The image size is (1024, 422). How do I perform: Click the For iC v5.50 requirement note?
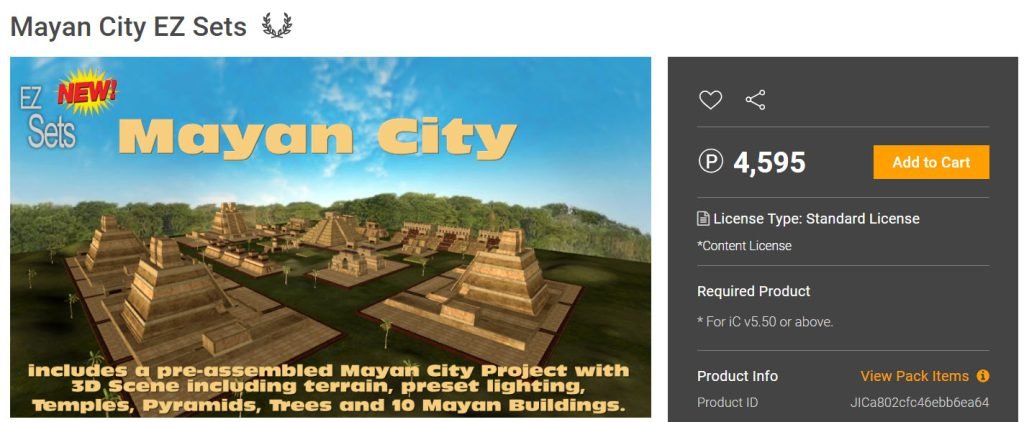[765, 321]
